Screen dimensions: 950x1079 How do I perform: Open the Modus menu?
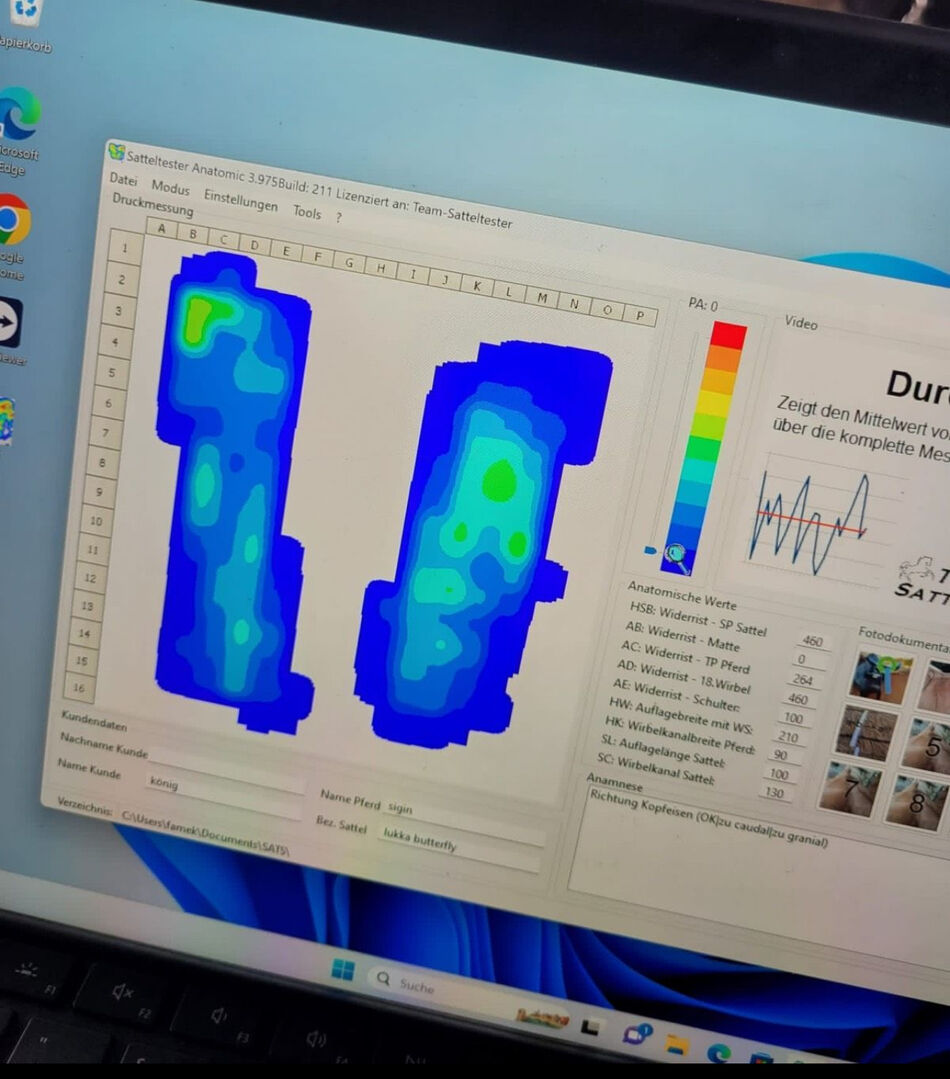coord(170,188)
